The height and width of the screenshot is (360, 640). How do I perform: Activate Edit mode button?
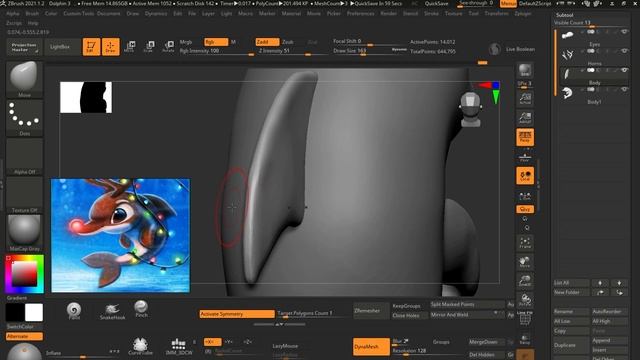pos(91,47)
